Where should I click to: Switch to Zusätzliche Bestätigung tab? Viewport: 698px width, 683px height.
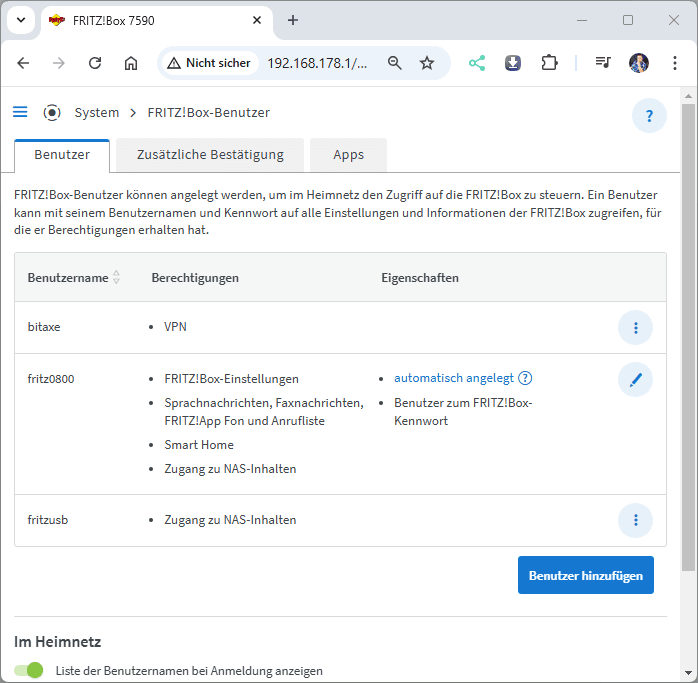[210, 155]
